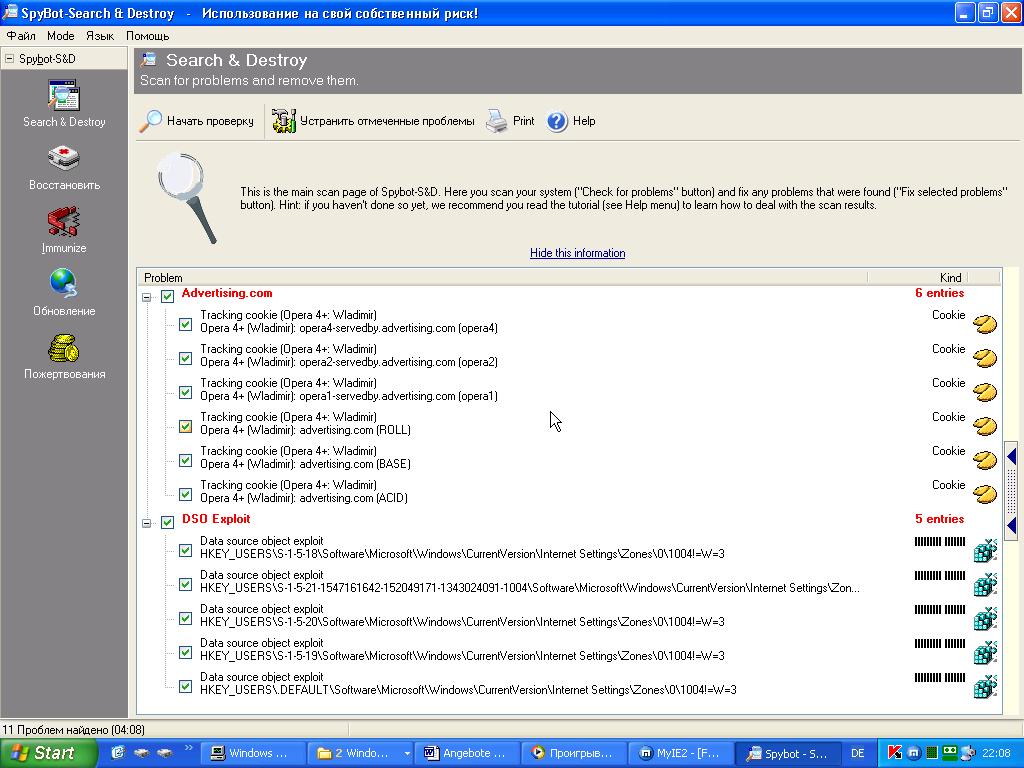1024x768 pixels.
Task: Uncheck the Advertising.com group checkbox
Action: pos(167,296)
